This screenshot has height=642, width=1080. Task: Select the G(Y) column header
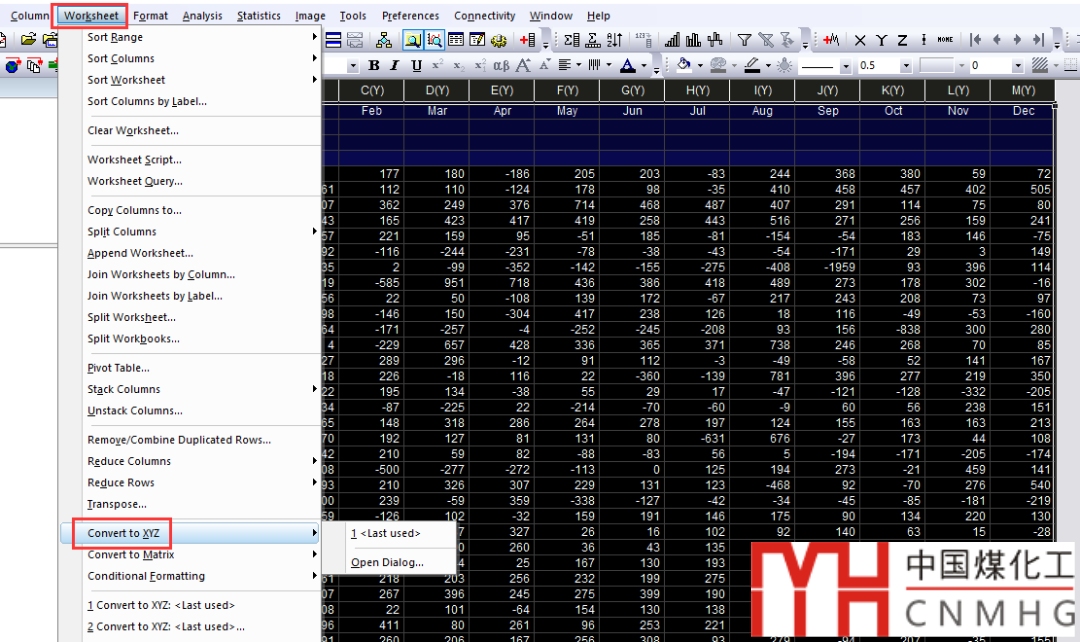pyautogui.click(x=632, y=90)
